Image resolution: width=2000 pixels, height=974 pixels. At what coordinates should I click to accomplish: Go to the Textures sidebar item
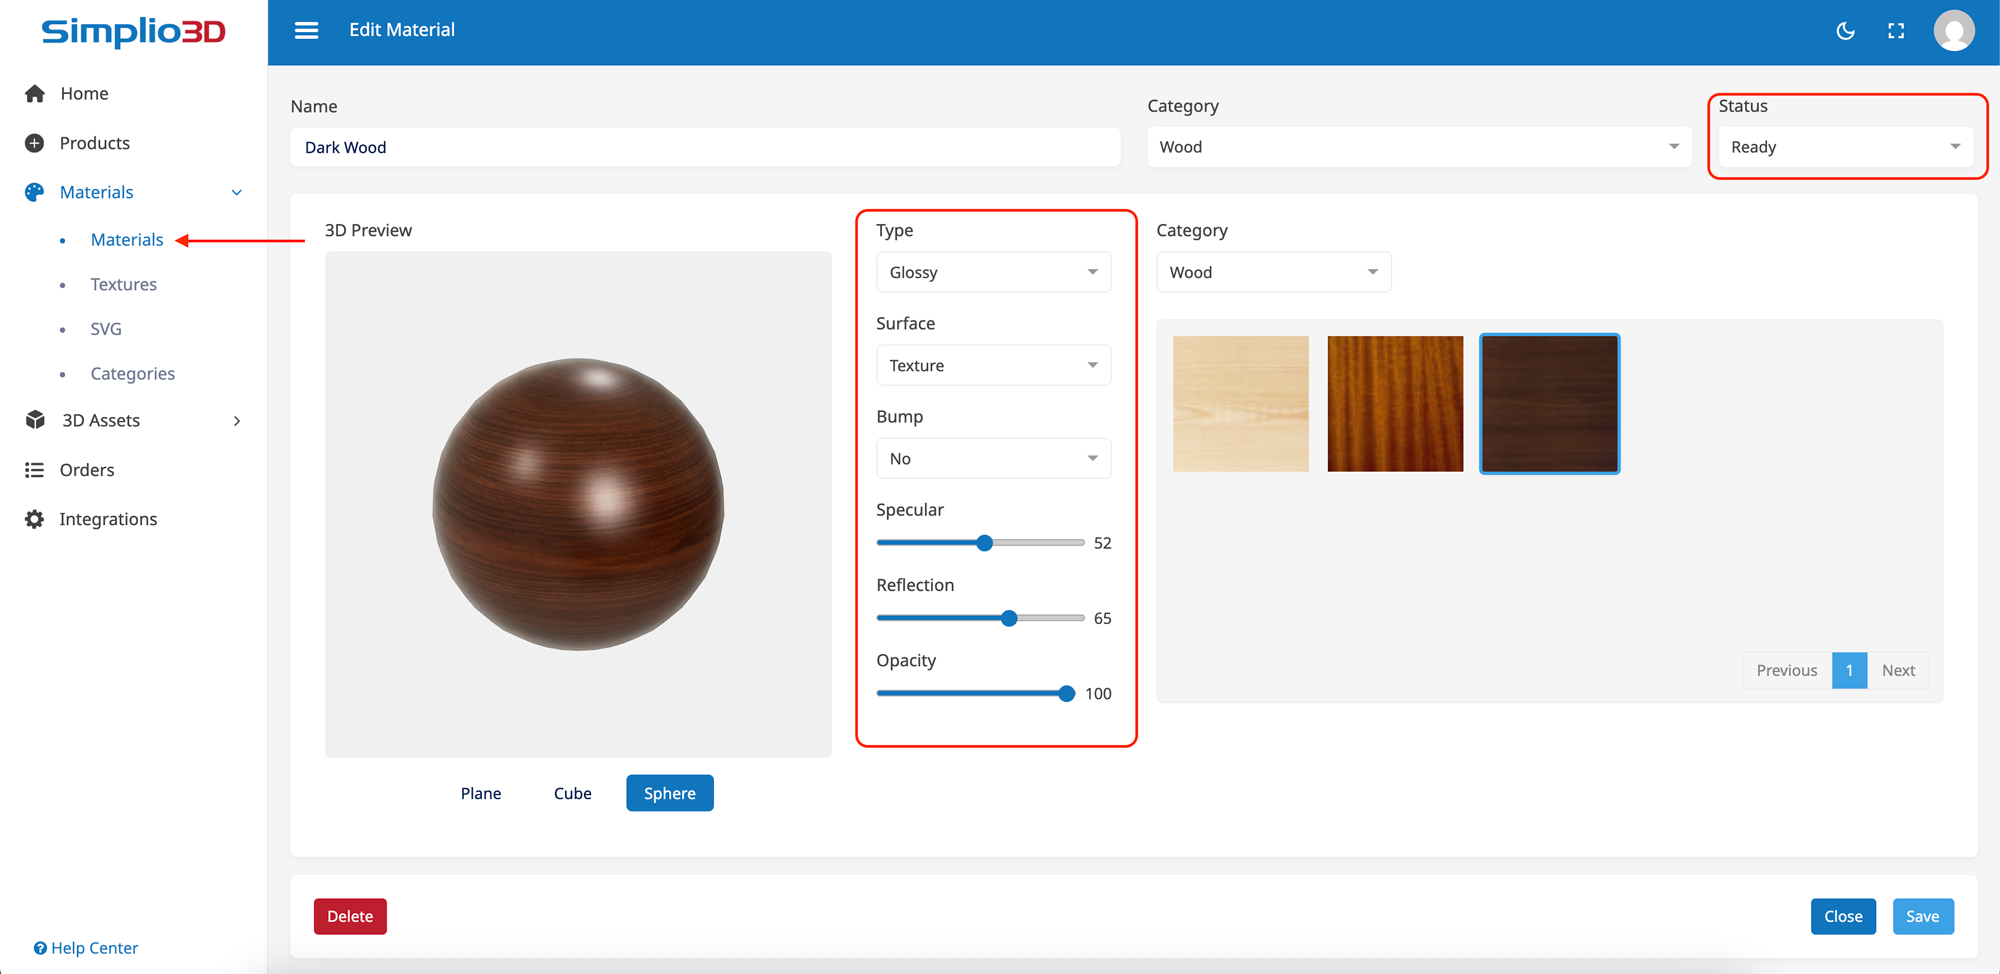pyautogui.click(x=123, y=284)
